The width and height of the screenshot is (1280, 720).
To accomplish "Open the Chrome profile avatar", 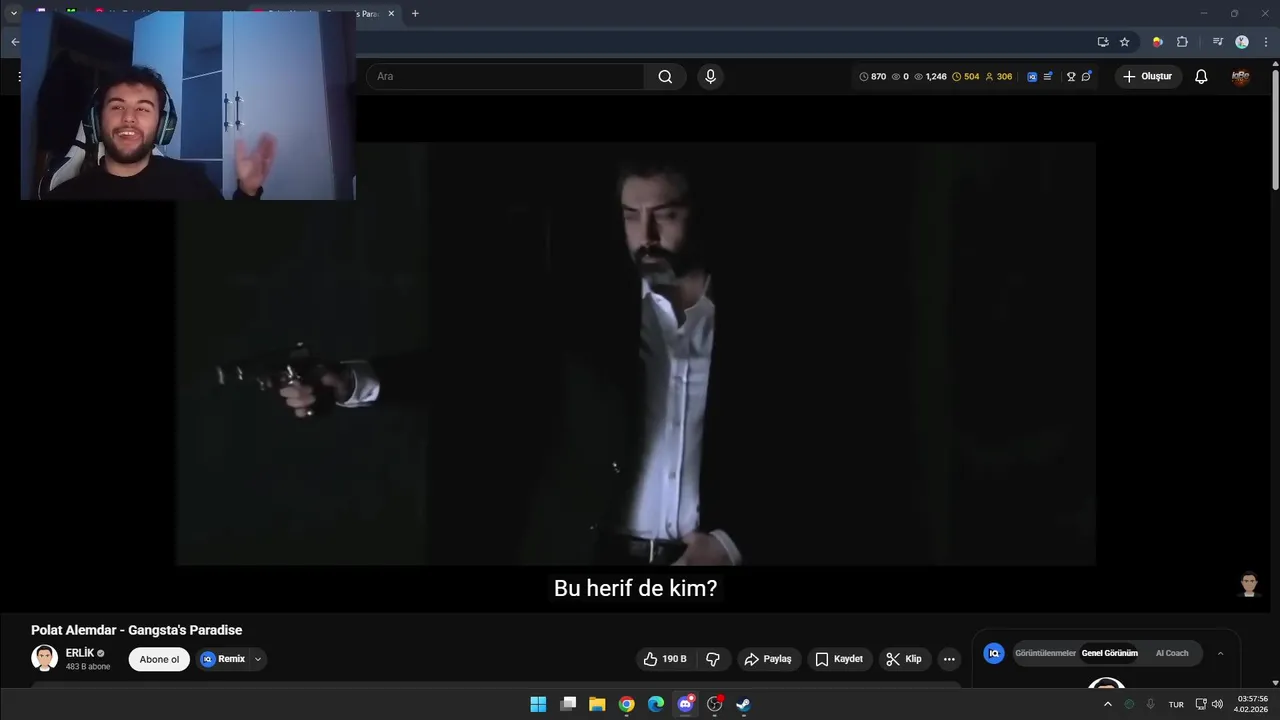I will tap(1242, 42).
